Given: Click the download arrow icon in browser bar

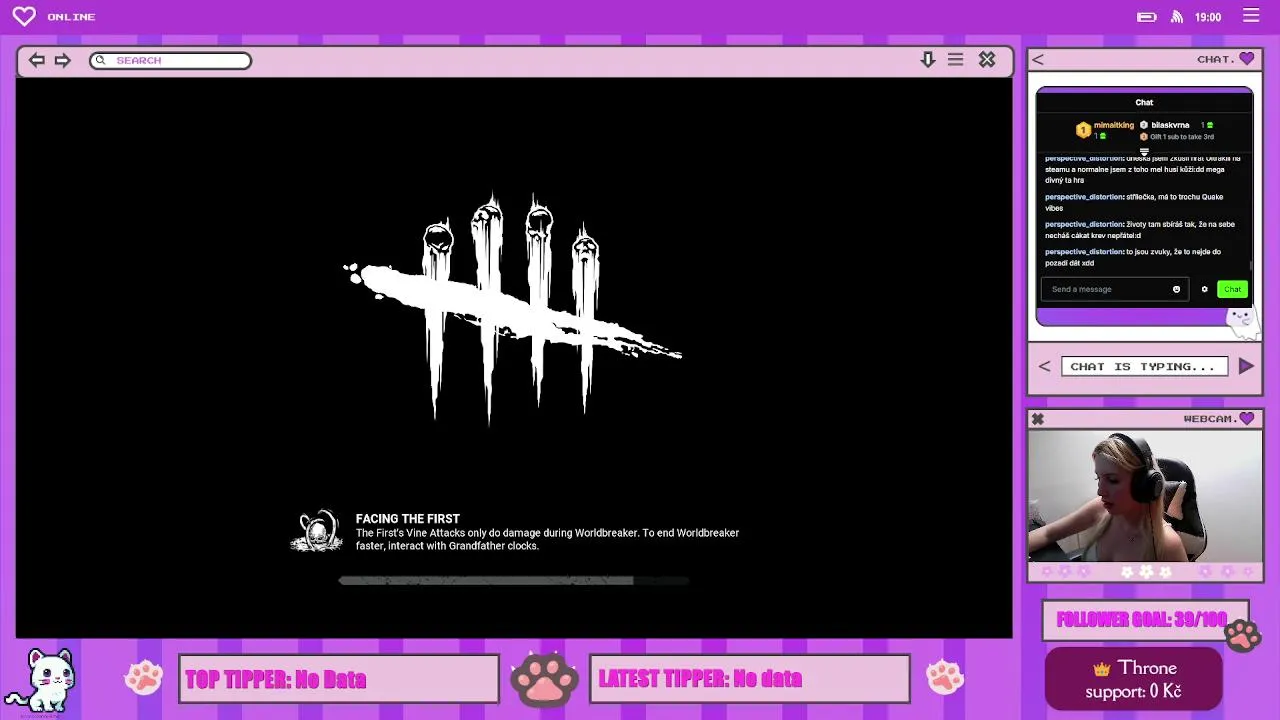Looking at the screenshot, I should pyautogui.click(x=928, y=60).
